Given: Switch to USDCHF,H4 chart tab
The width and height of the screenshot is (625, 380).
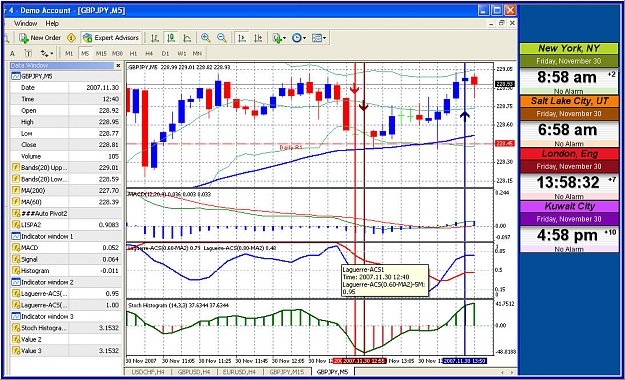Looking at the screenshot, I should tap(147, 372).
